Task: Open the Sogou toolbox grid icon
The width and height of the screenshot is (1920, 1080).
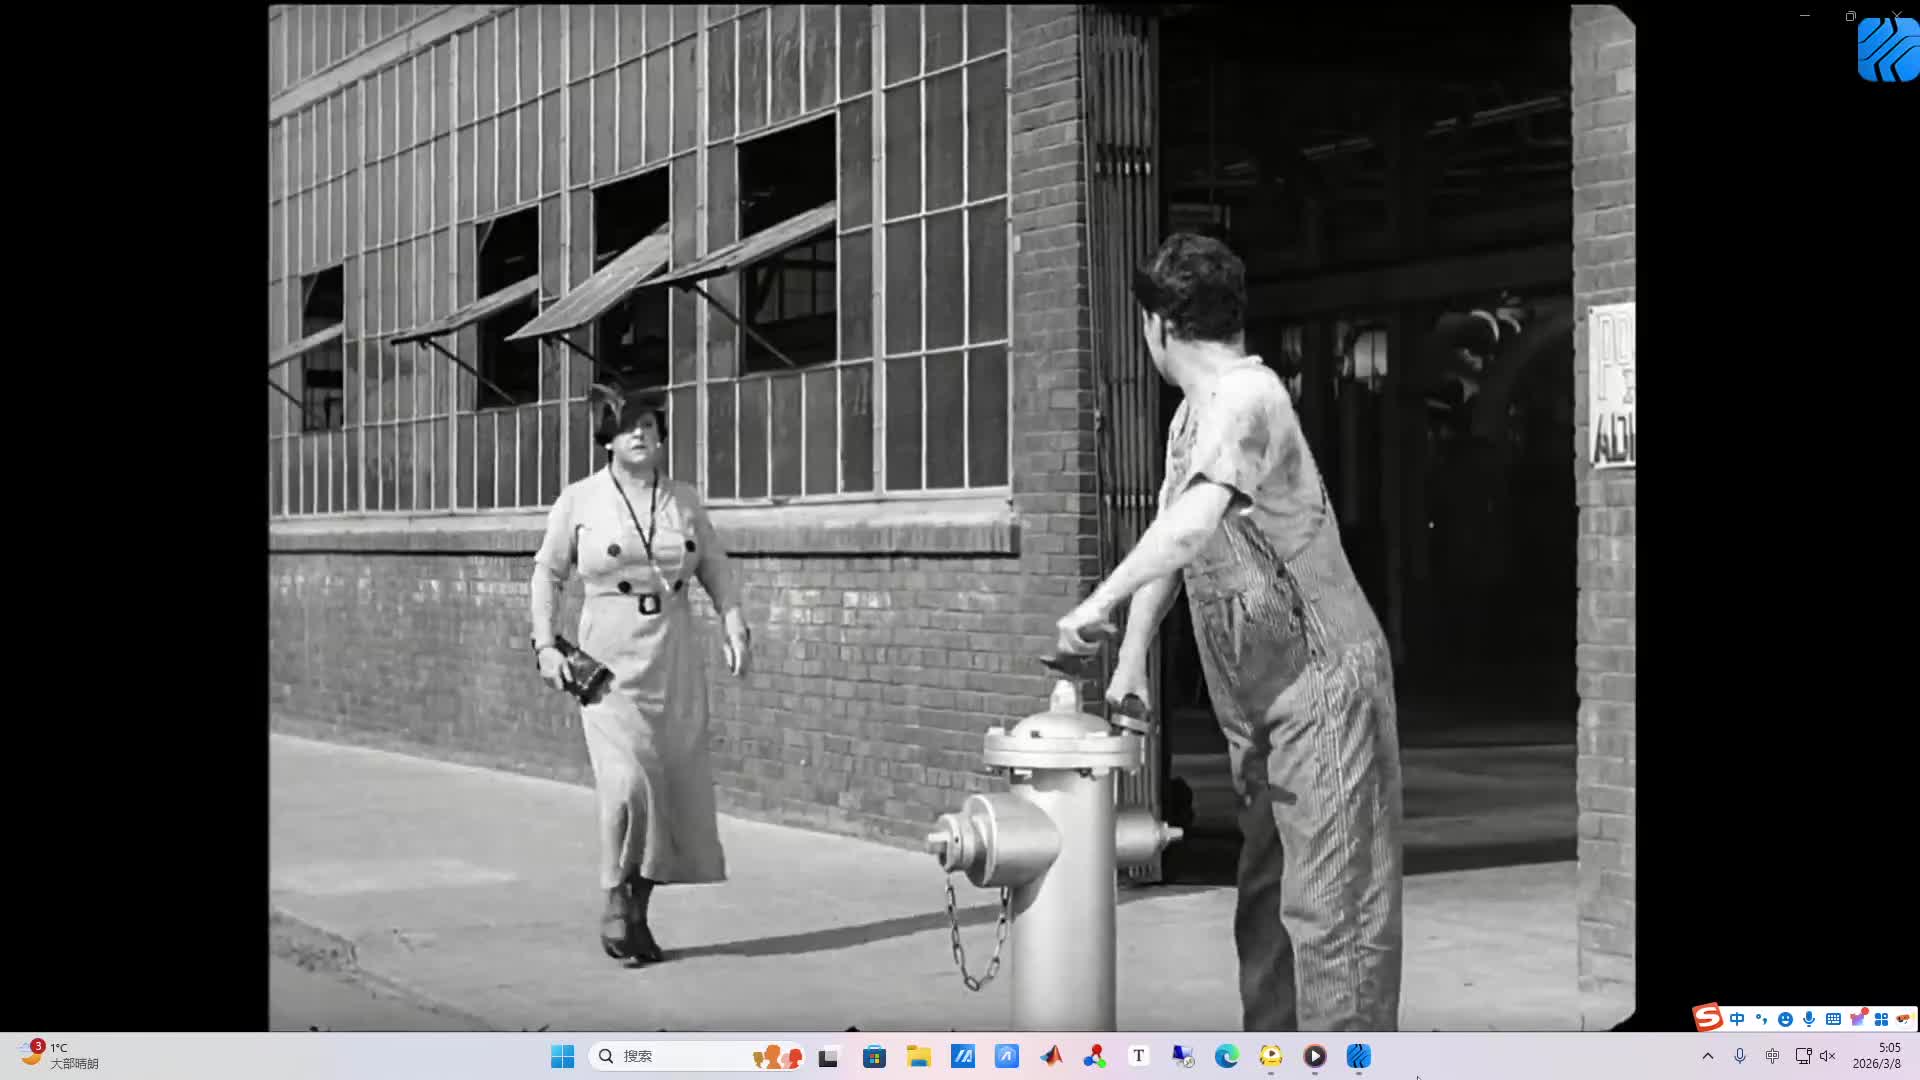Action: 1881,1019
